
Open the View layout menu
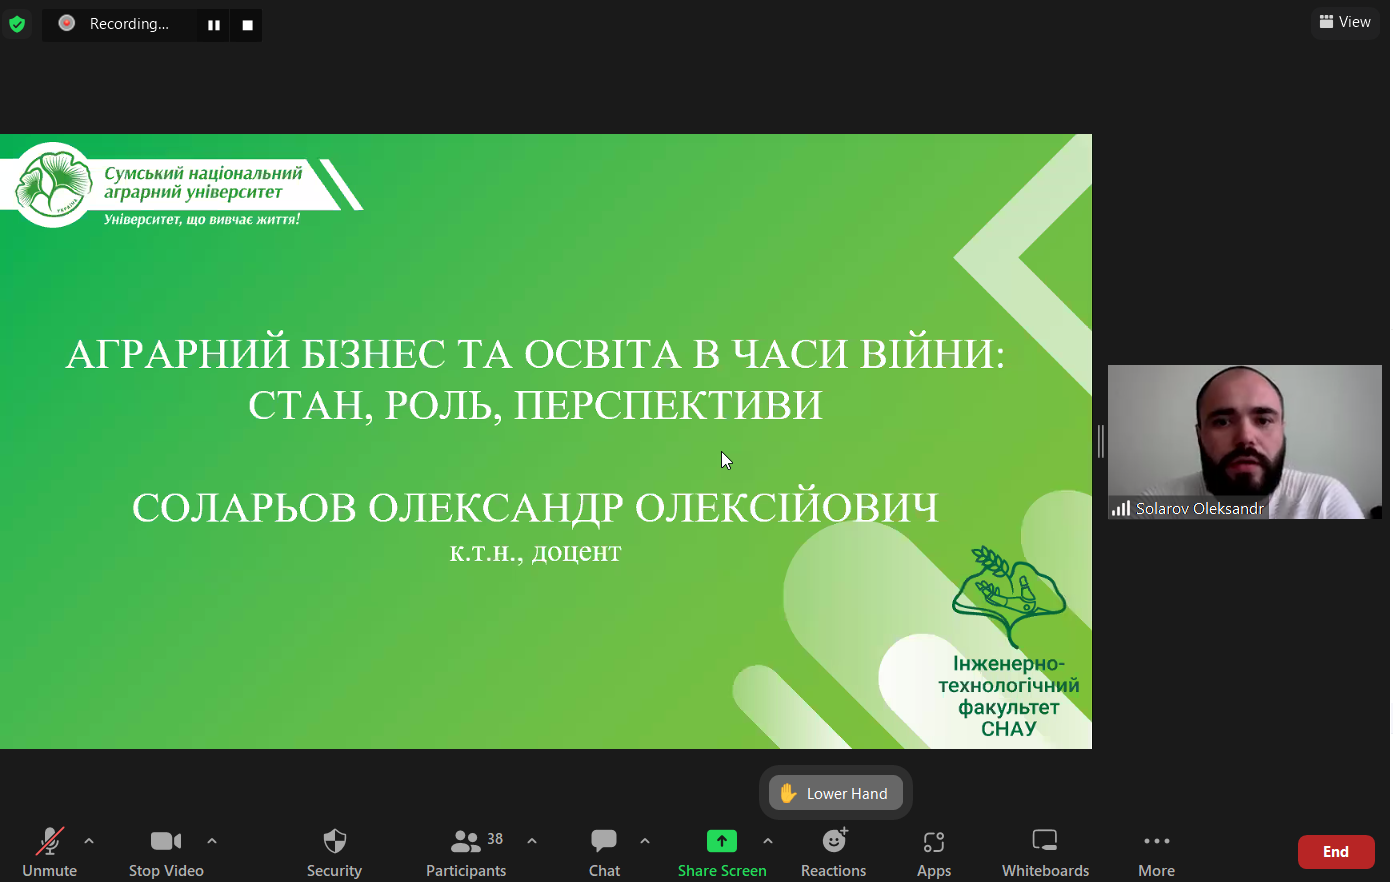(x=1345, y=22)
